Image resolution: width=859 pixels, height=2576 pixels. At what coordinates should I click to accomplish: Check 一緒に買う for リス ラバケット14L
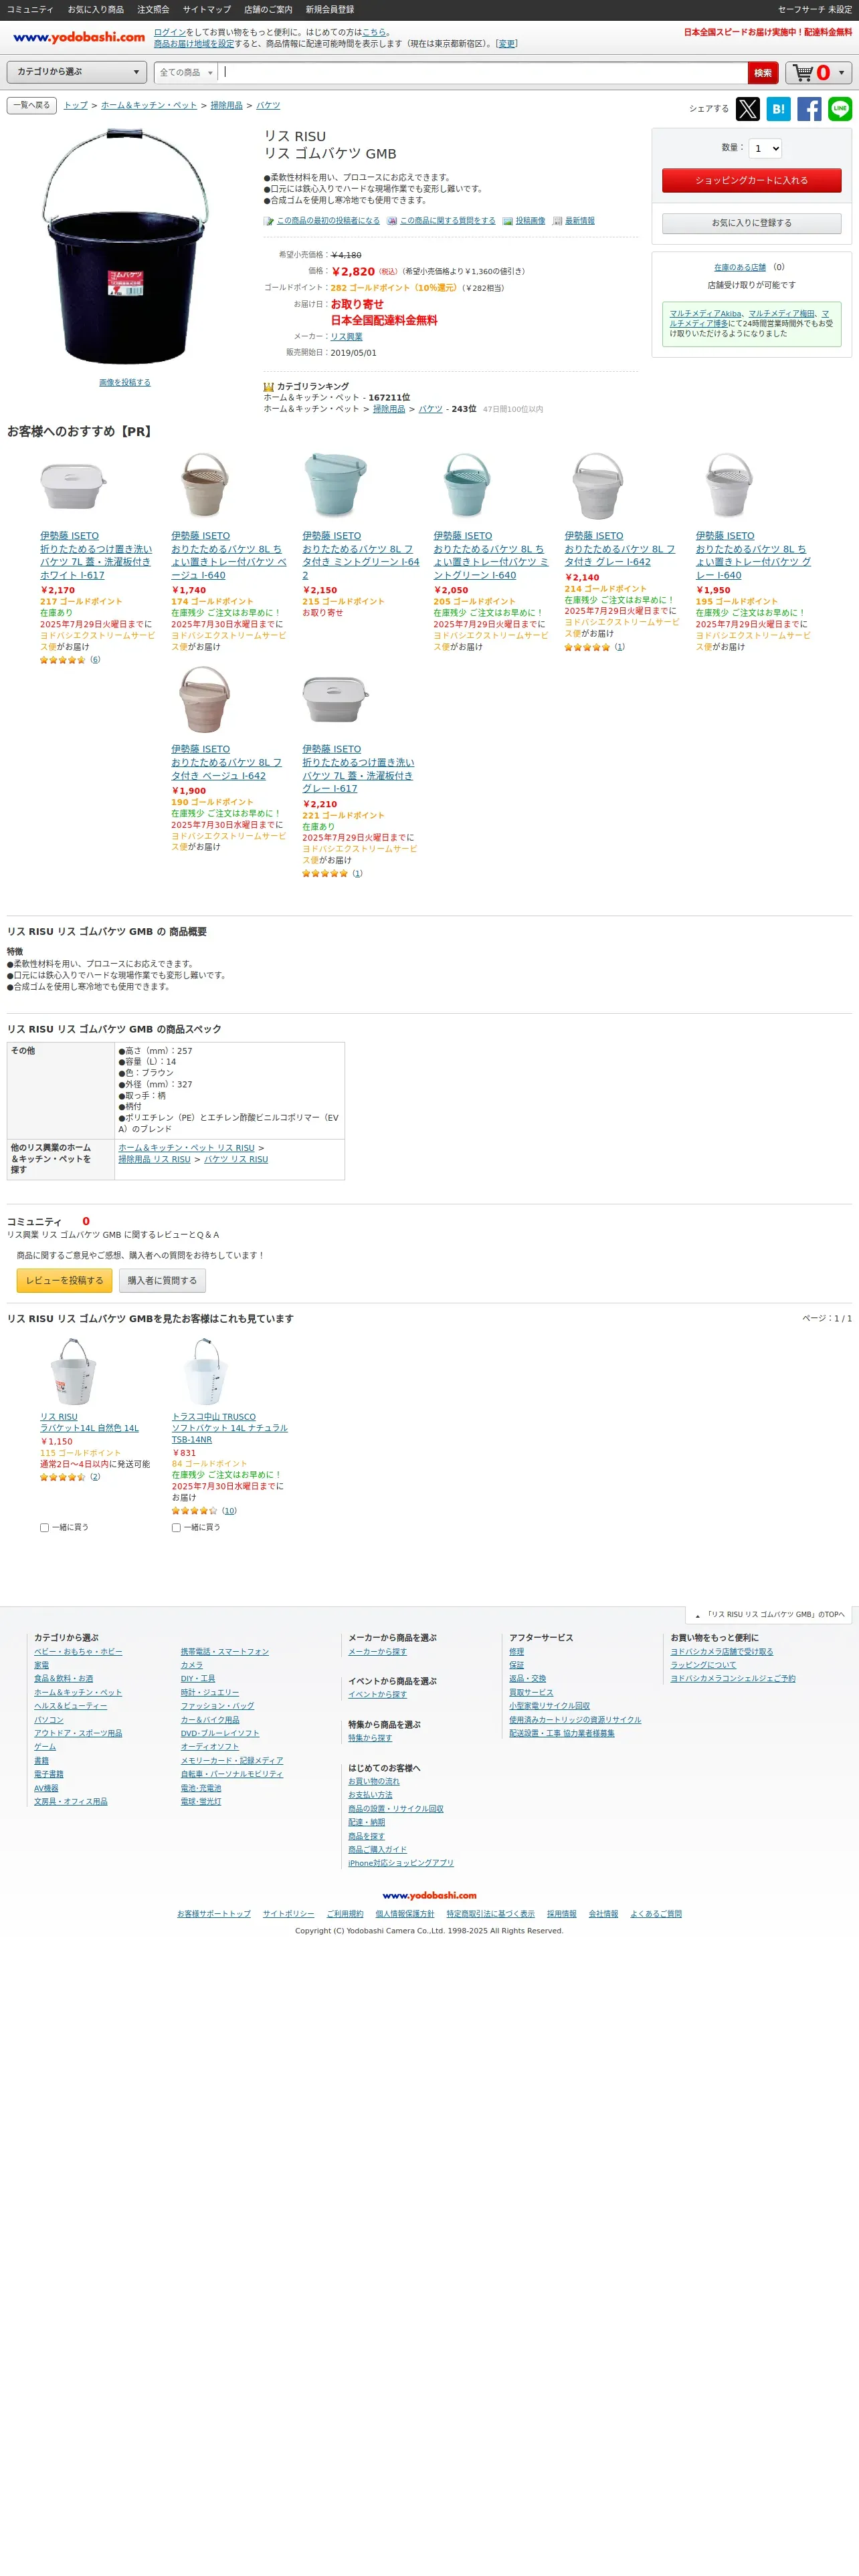pyautogui.click(x=44, y=1527)
